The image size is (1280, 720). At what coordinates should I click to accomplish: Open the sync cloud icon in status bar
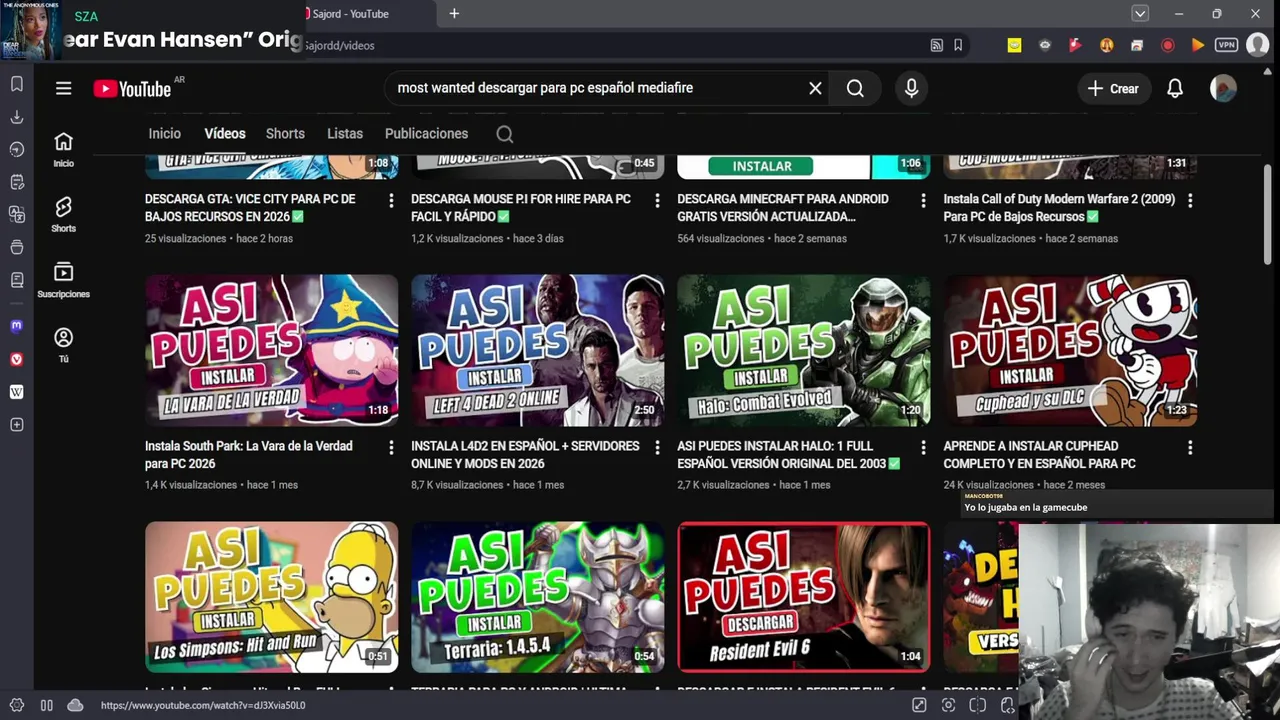coord(75,705)
